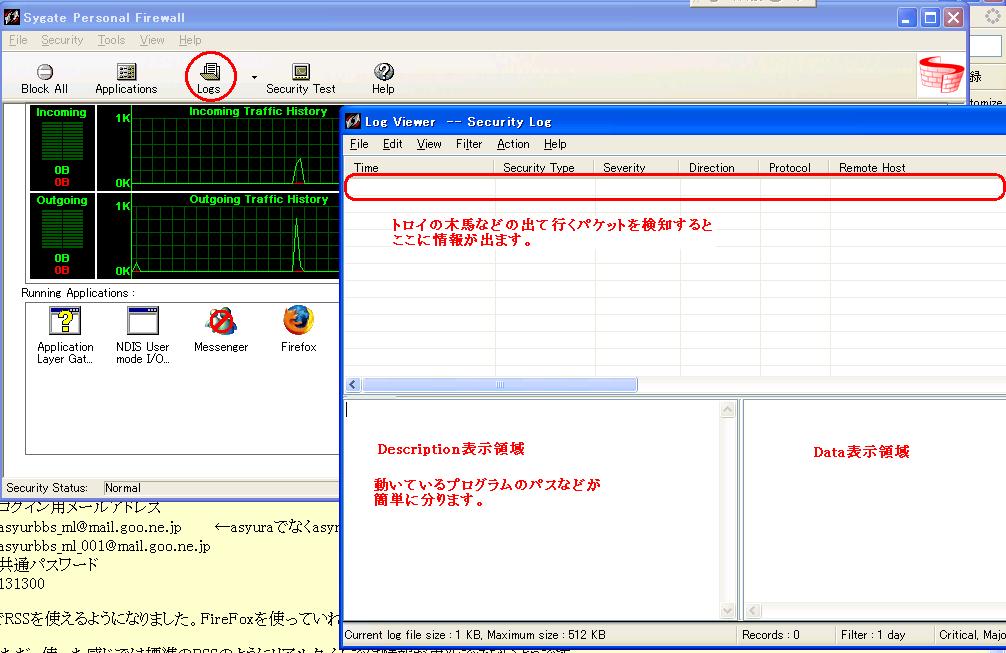Sort log by Protocol column header
1006x653 pixels.
pyautogui.click(x=794, y=167)
